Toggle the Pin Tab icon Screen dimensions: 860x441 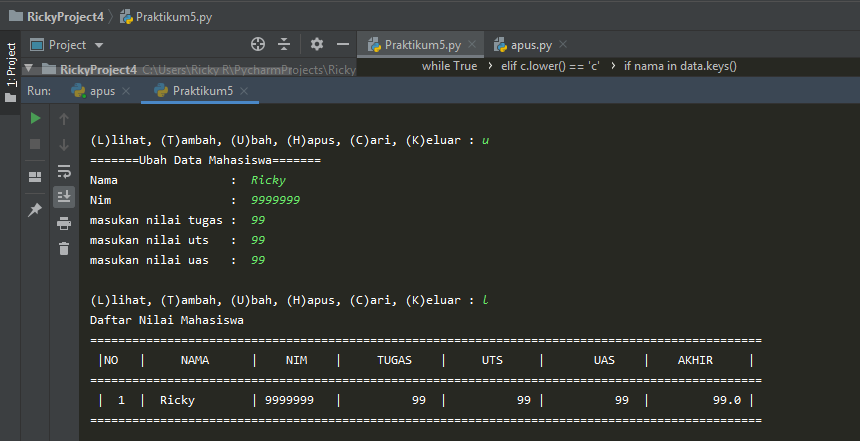(35, 210)
